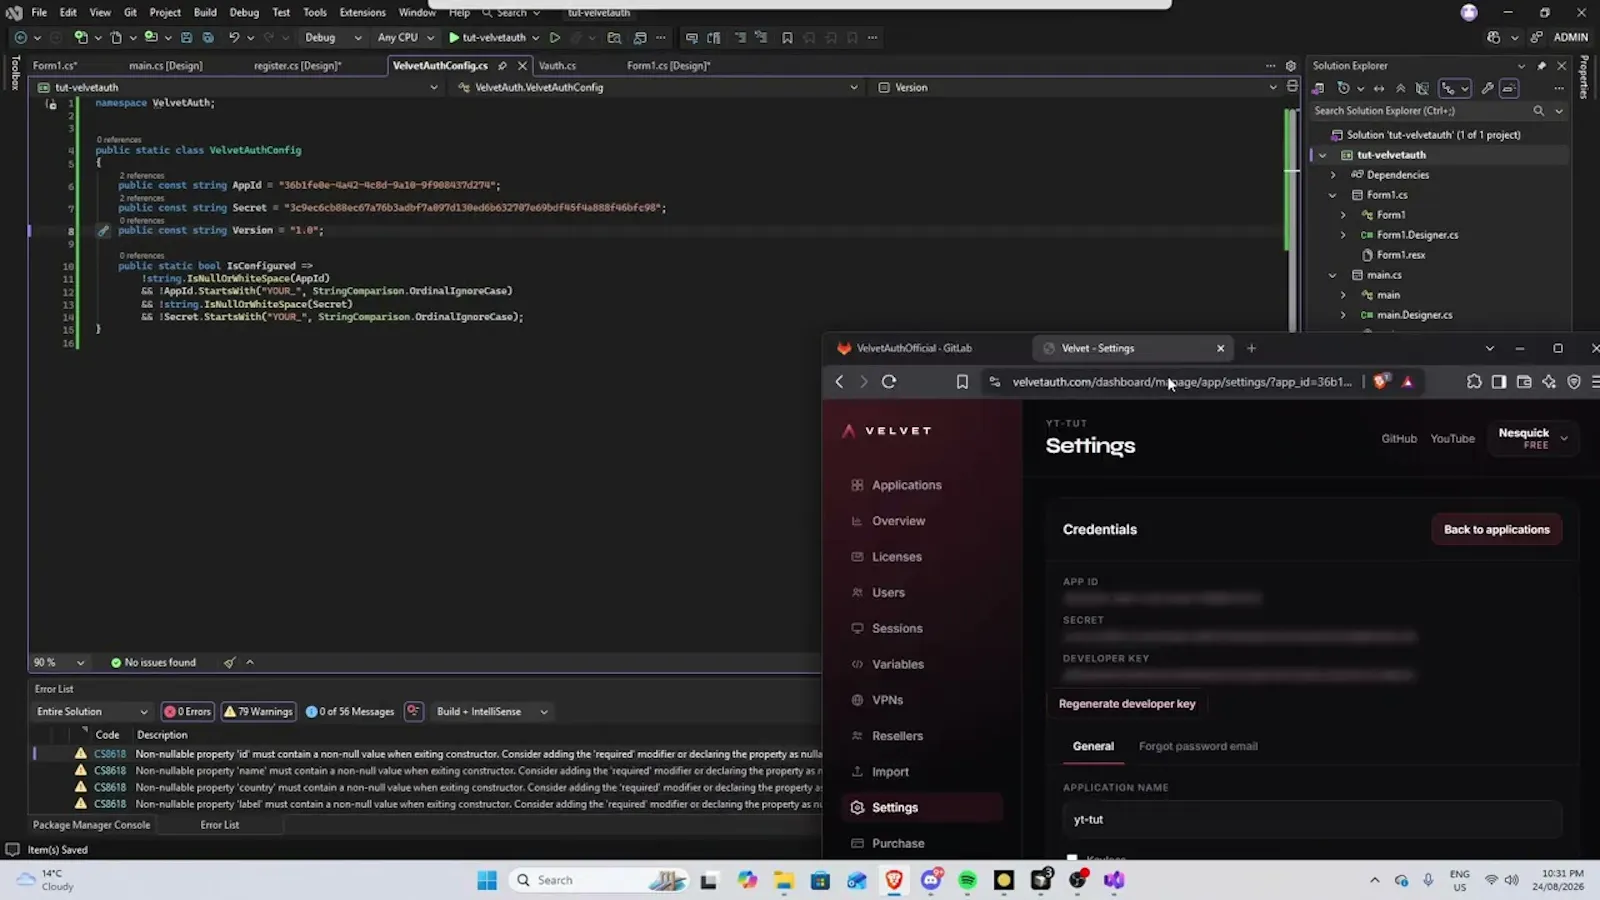Viewport: 1600px width, 900px height.
Task: Toggle the 0 Errors filter in Error List
Action: [188, 711]
